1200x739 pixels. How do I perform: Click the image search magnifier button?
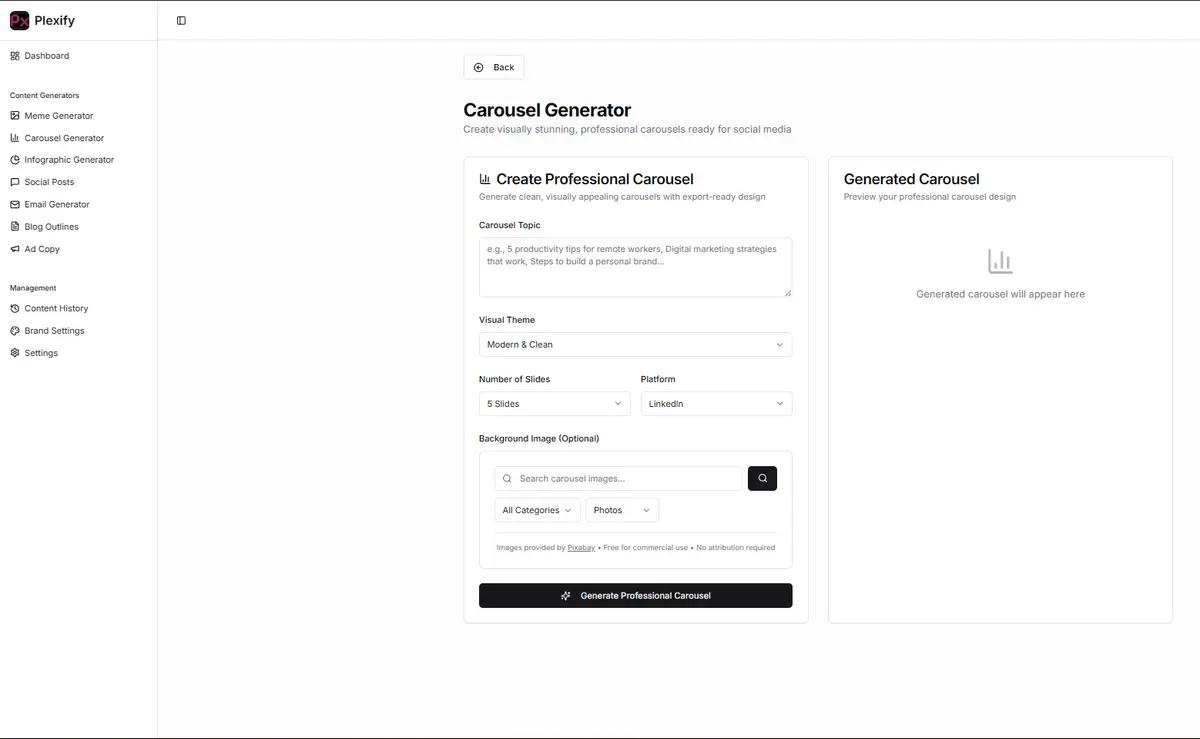(x=762, y=478)
